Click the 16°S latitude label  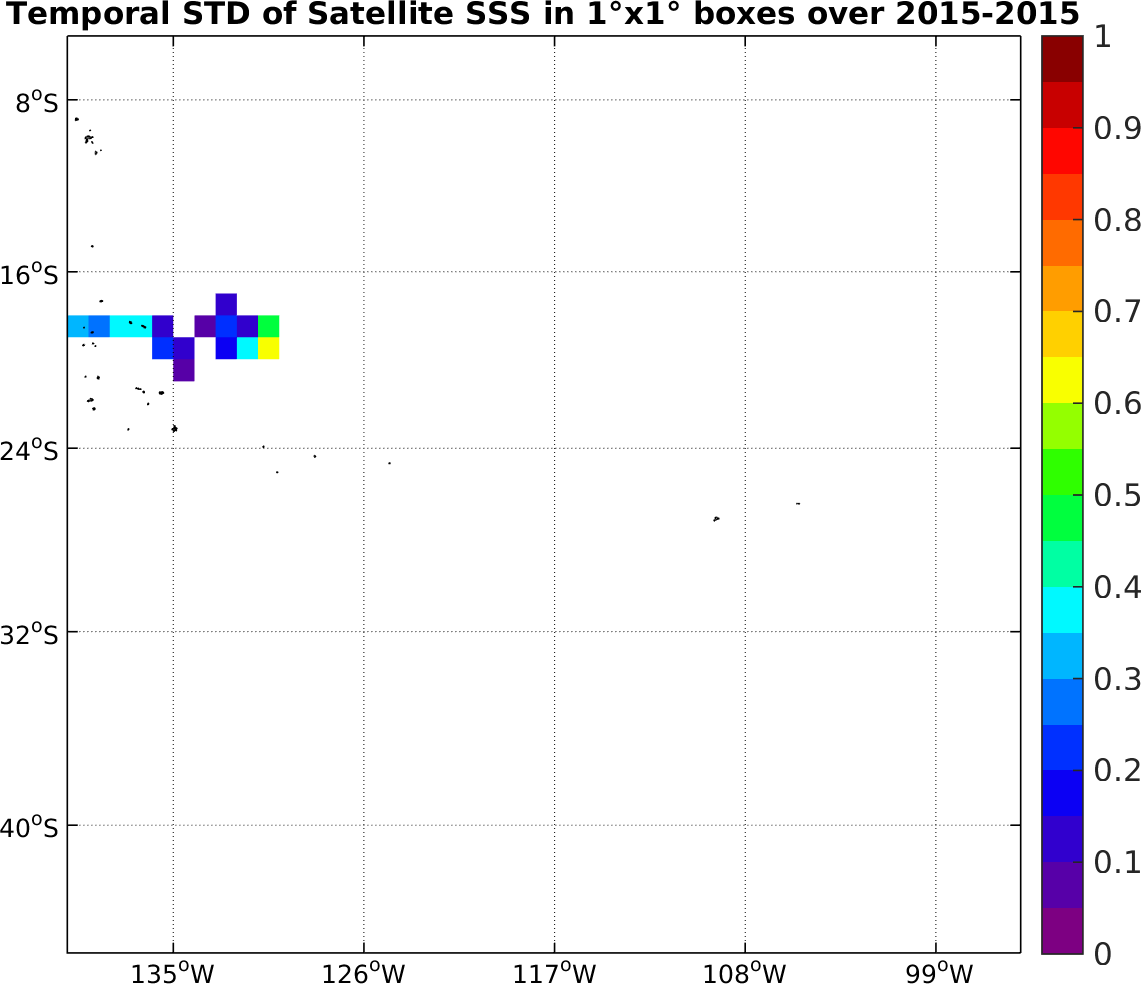29,275
